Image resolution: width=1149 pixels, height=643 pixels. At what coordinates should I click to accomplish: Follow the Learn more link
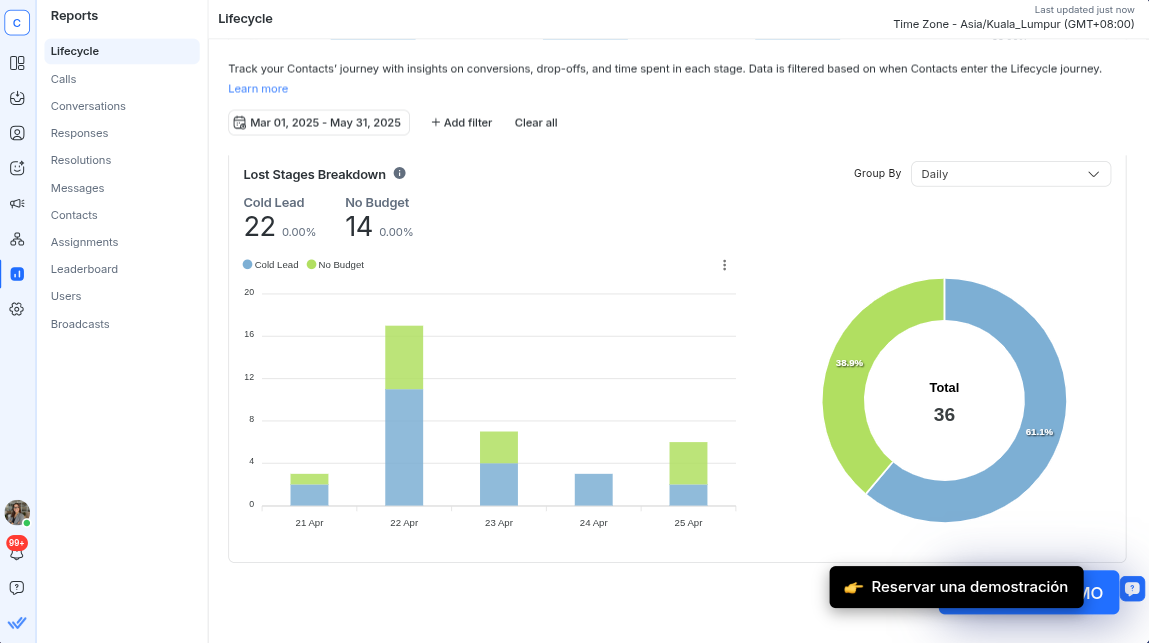point(258,89)
